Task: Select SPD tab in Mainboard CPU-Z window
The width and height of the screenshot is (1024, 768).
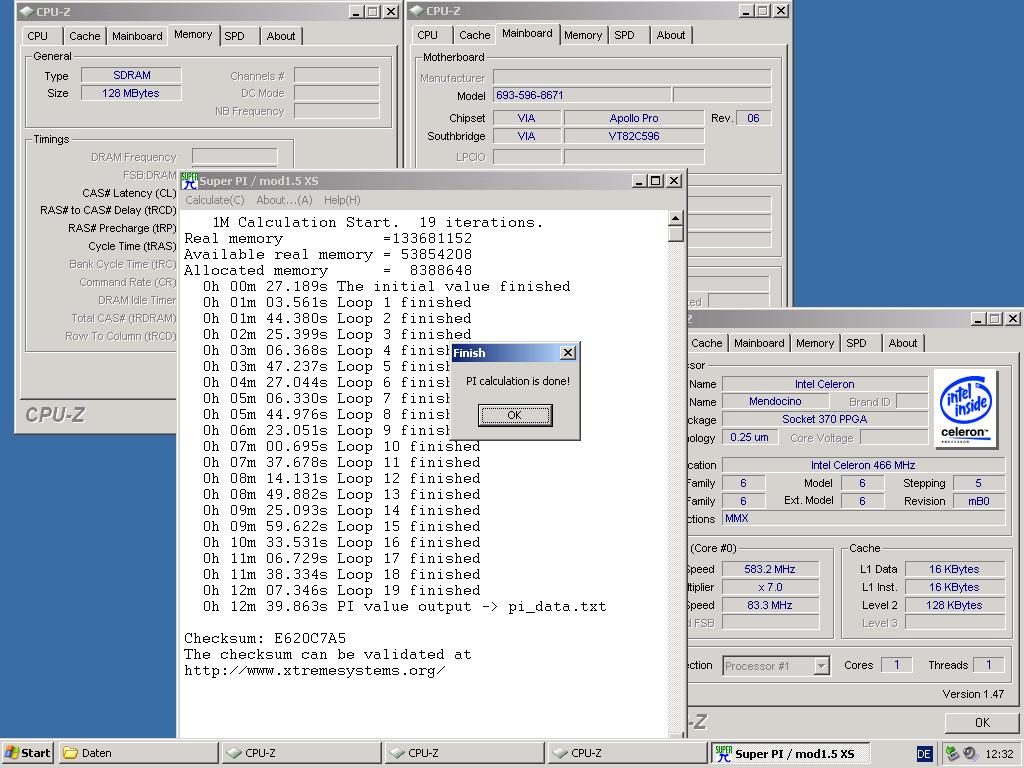Action: [x=624, y=35]
